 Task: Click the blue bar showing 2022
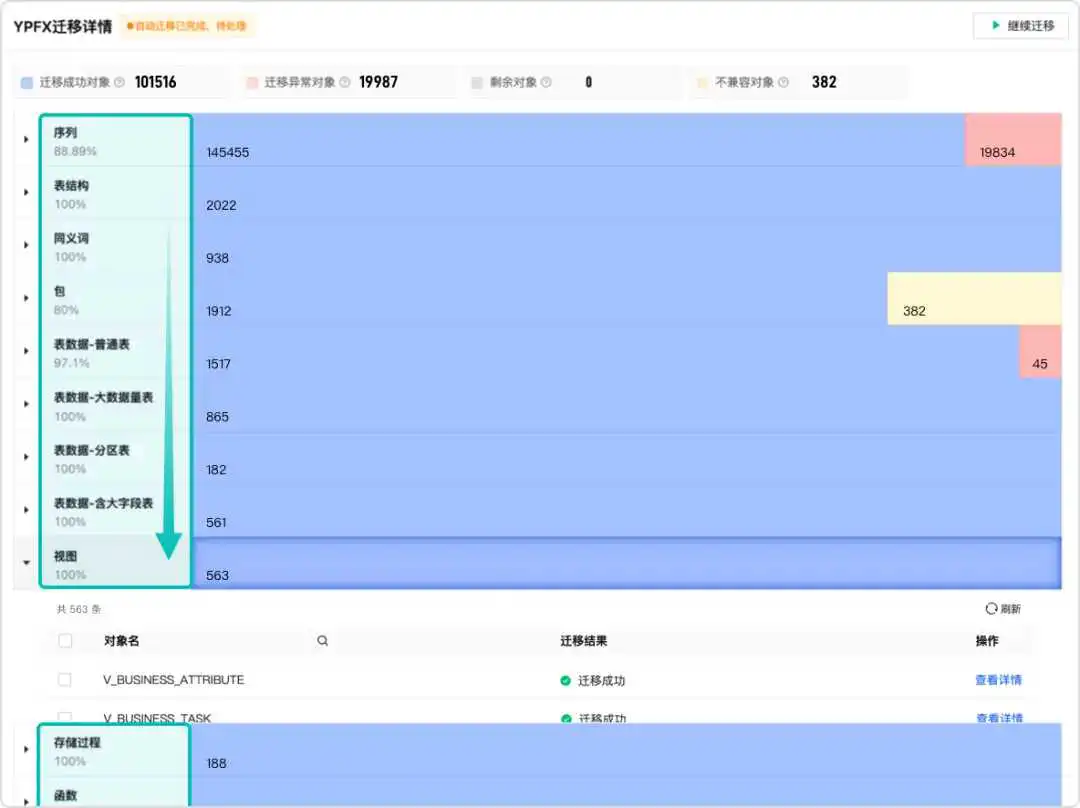627,193
